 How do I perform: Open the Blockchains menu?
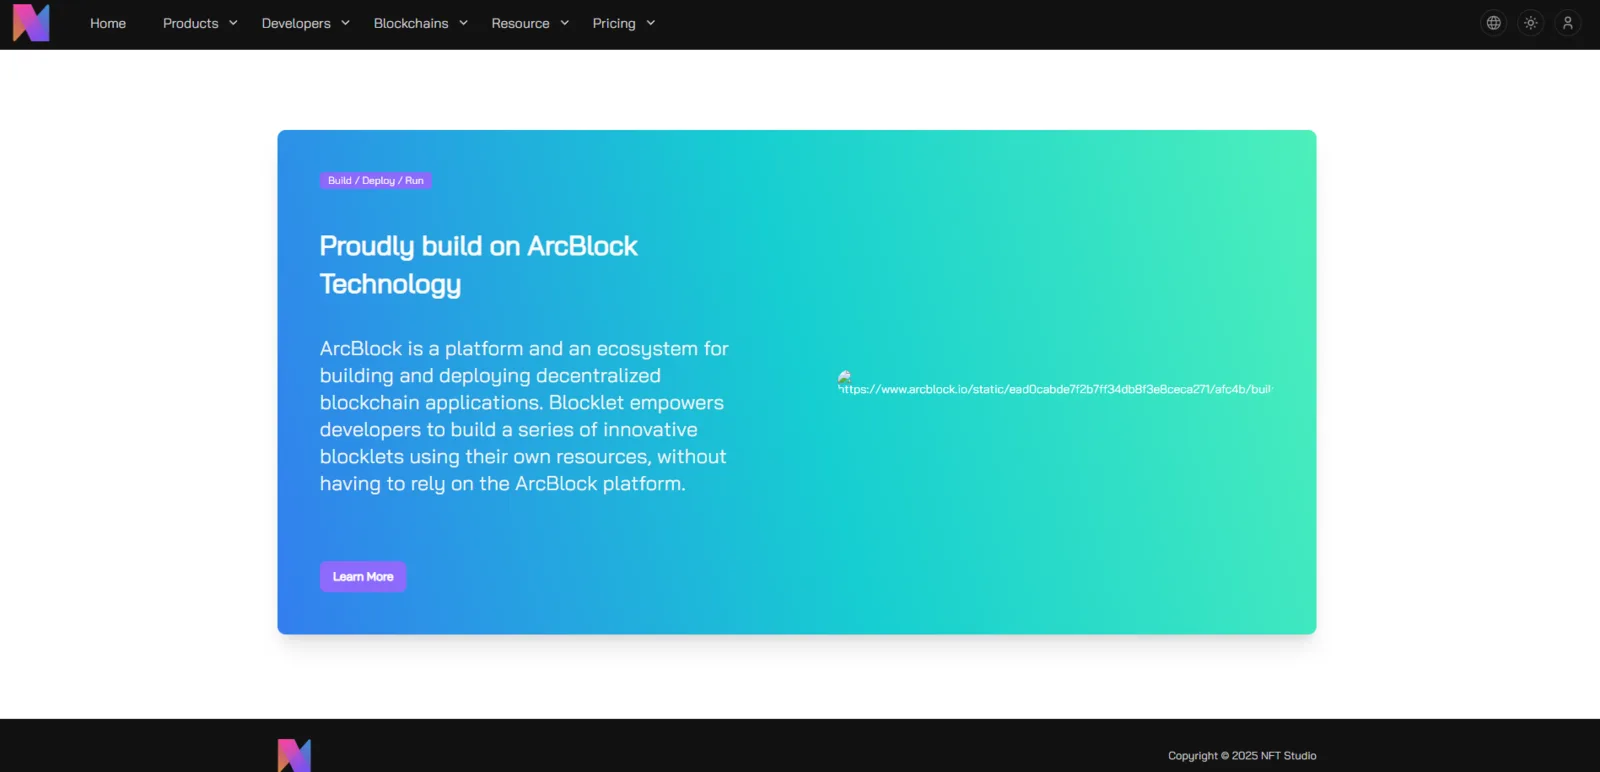411,23
